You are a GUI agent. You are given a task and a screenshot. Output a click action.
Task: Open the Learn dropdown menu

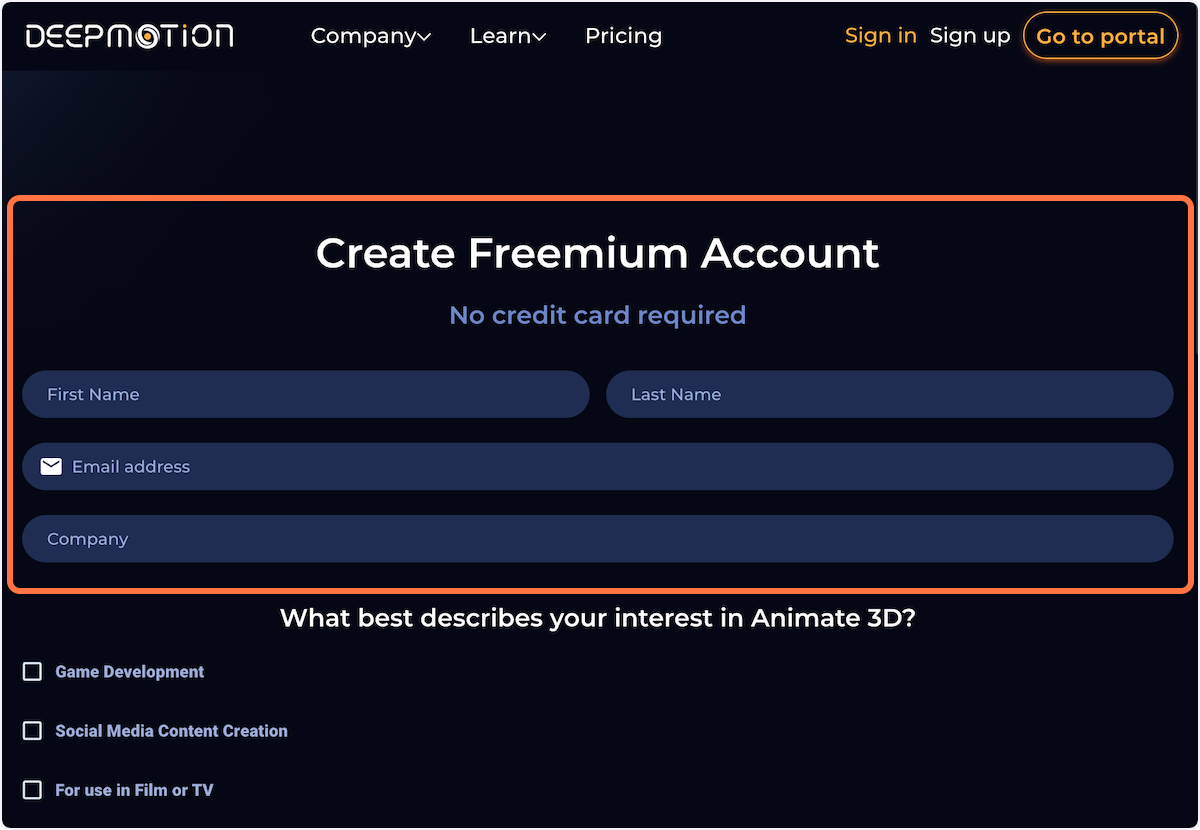point(499,35)
